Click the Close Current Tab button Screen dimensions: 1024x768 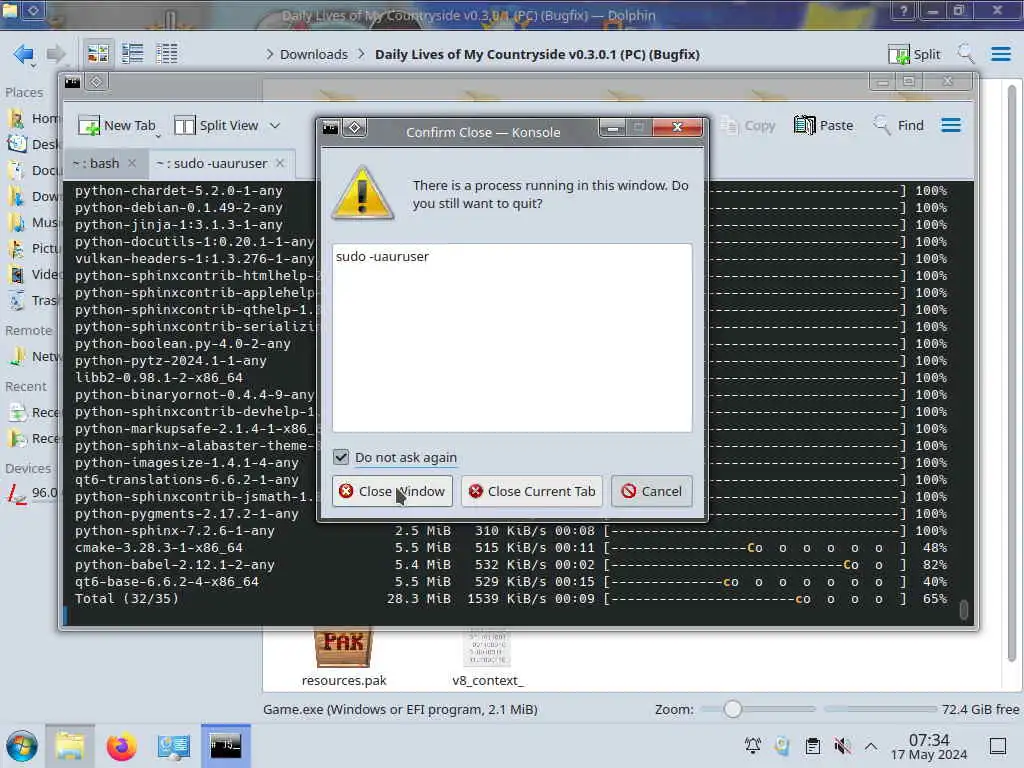click(532, 491)
